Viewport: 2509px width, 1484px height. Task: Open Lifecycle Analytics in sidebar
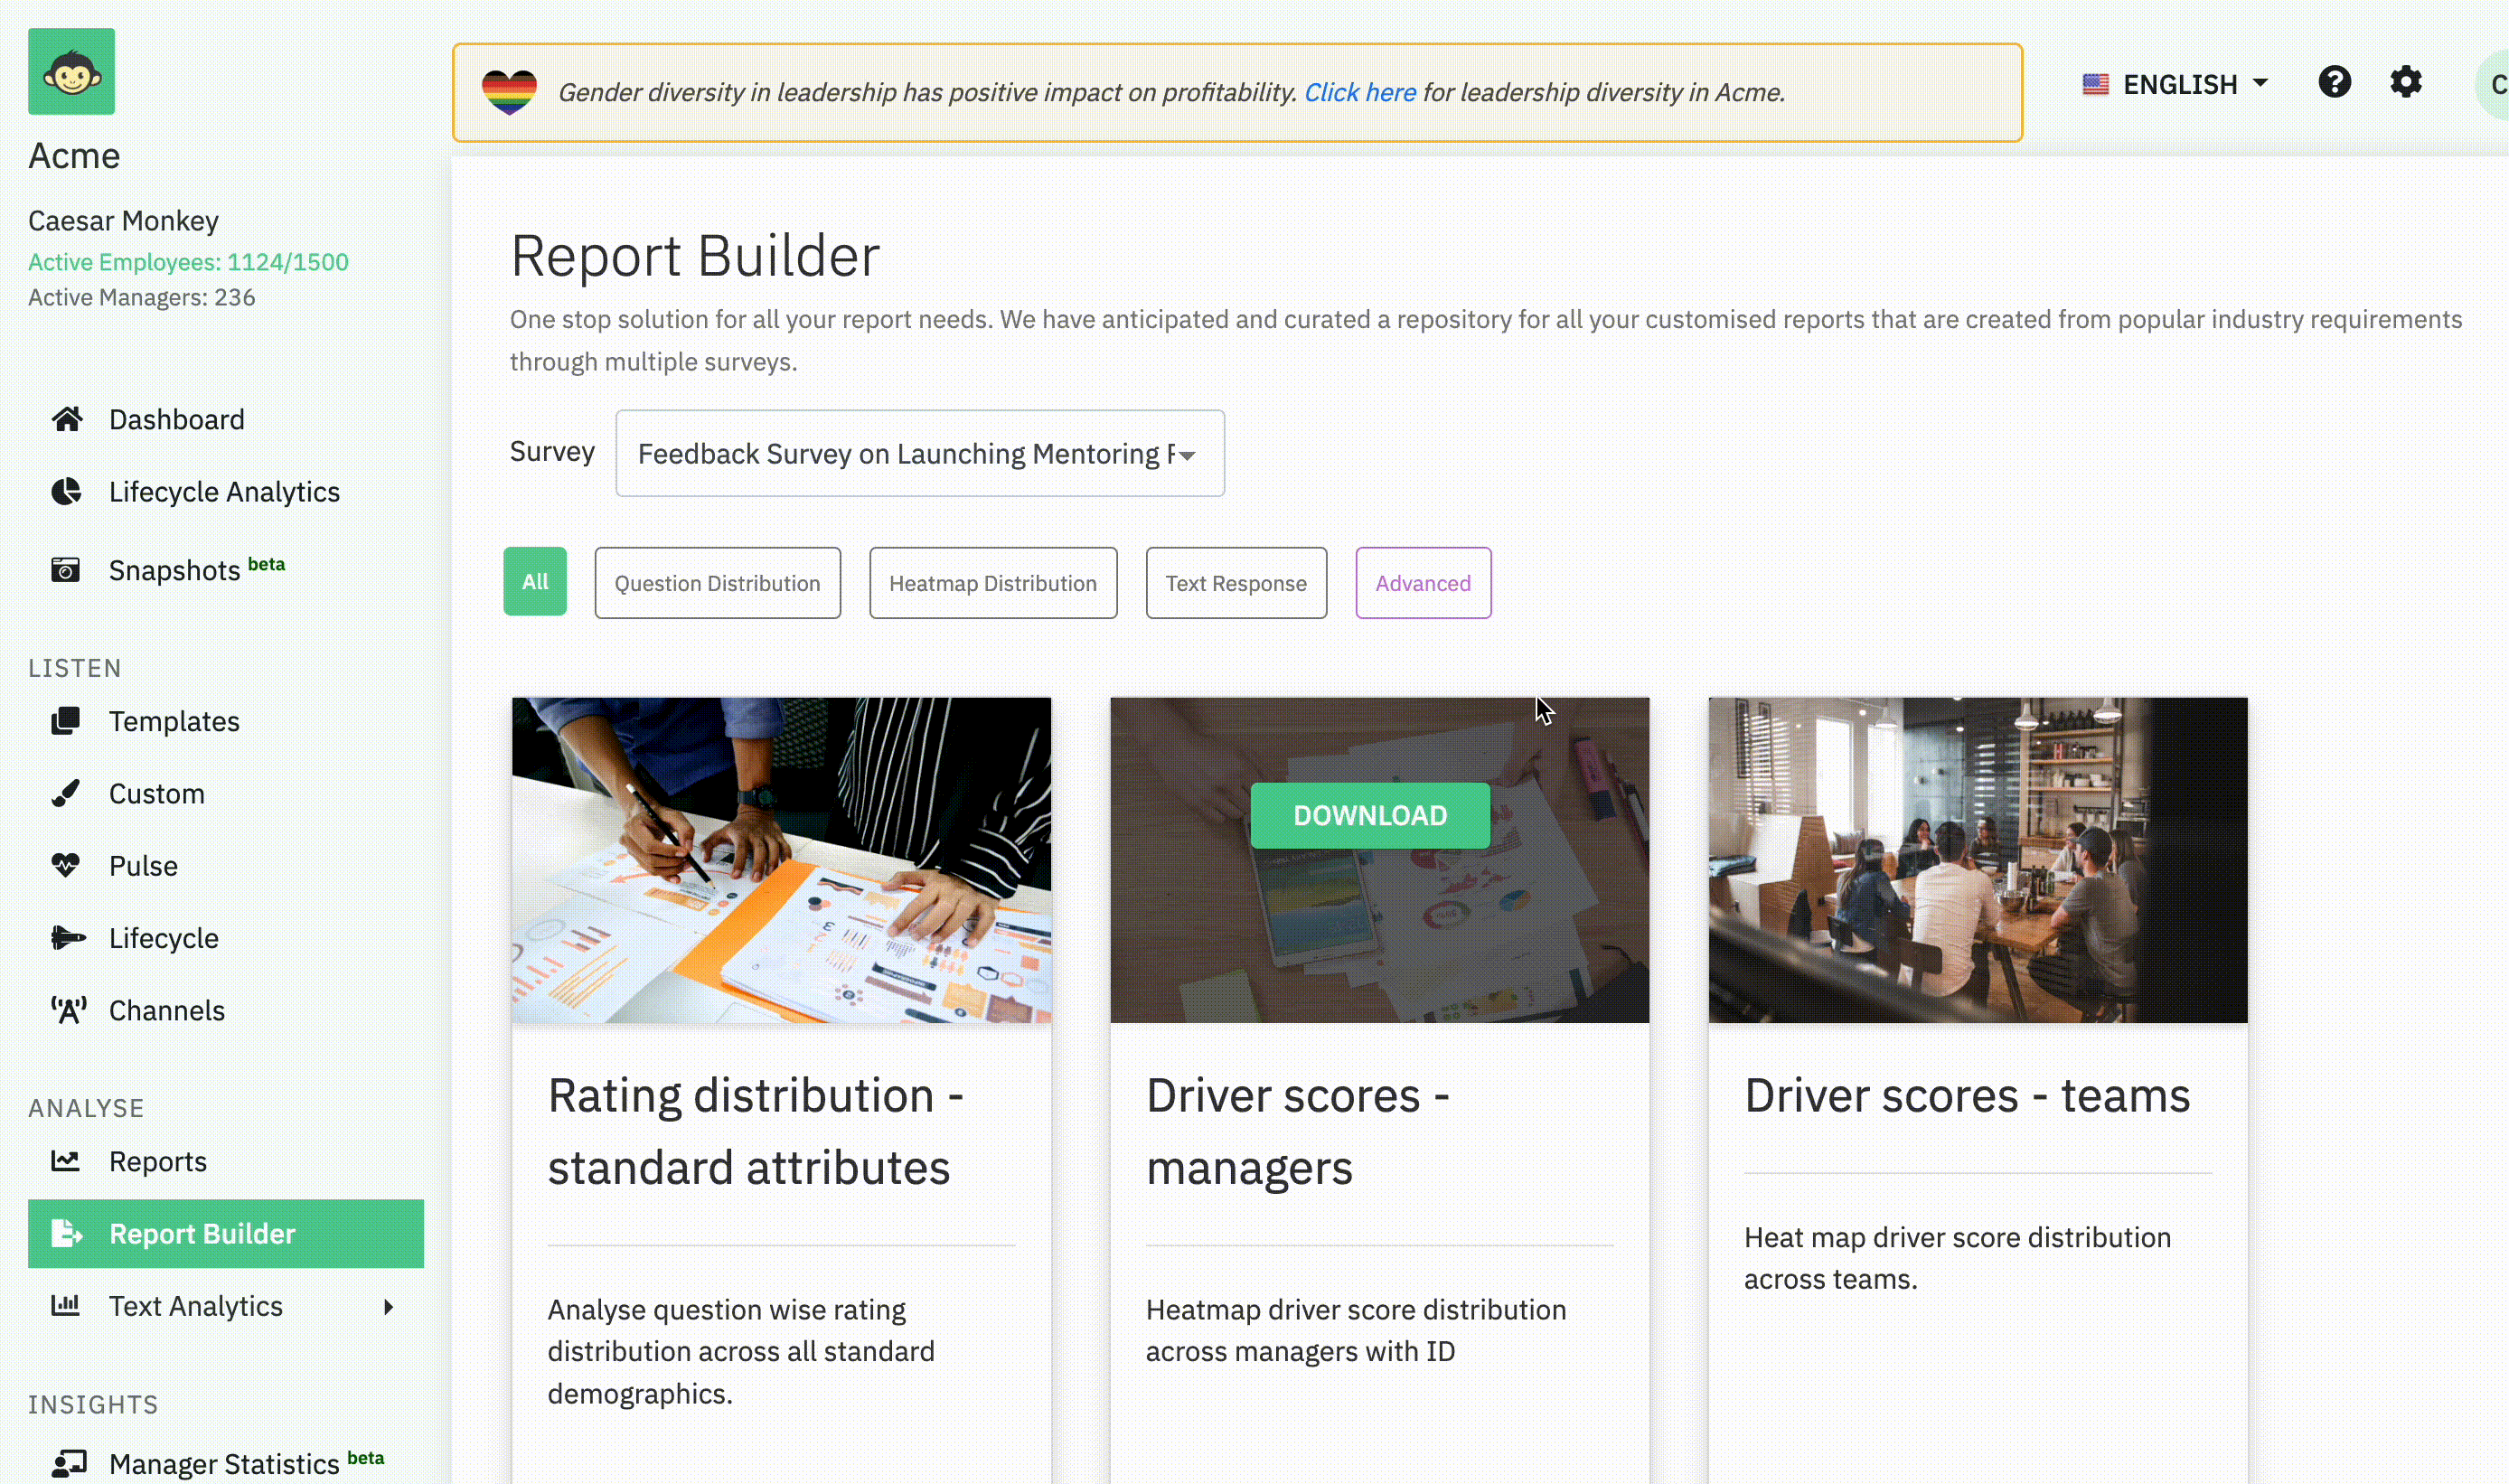click(224, 491)
